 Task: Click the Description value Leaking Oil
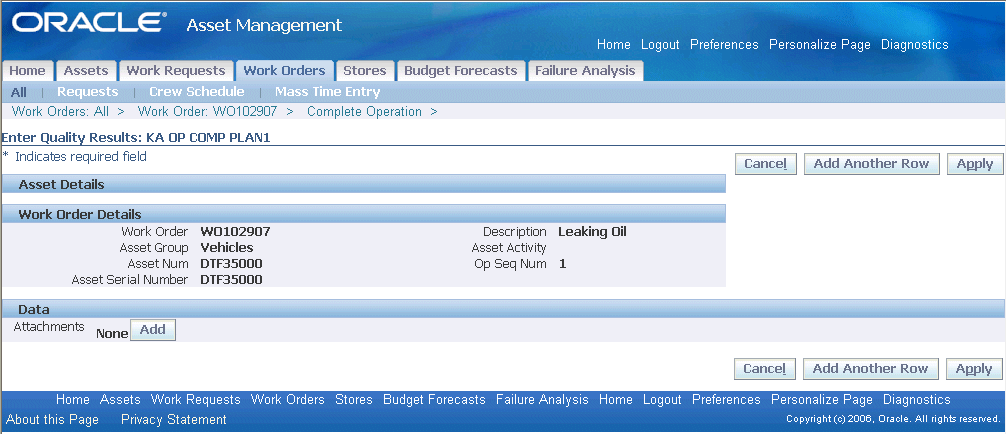(592, 232)
